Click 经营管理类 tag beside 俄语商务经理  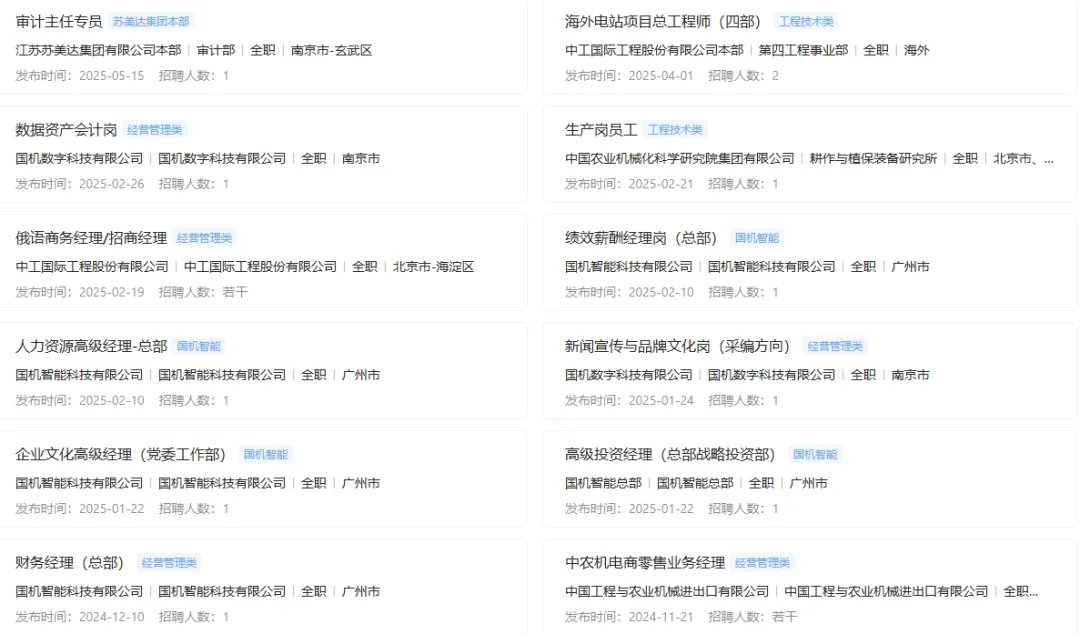point(205,238)
